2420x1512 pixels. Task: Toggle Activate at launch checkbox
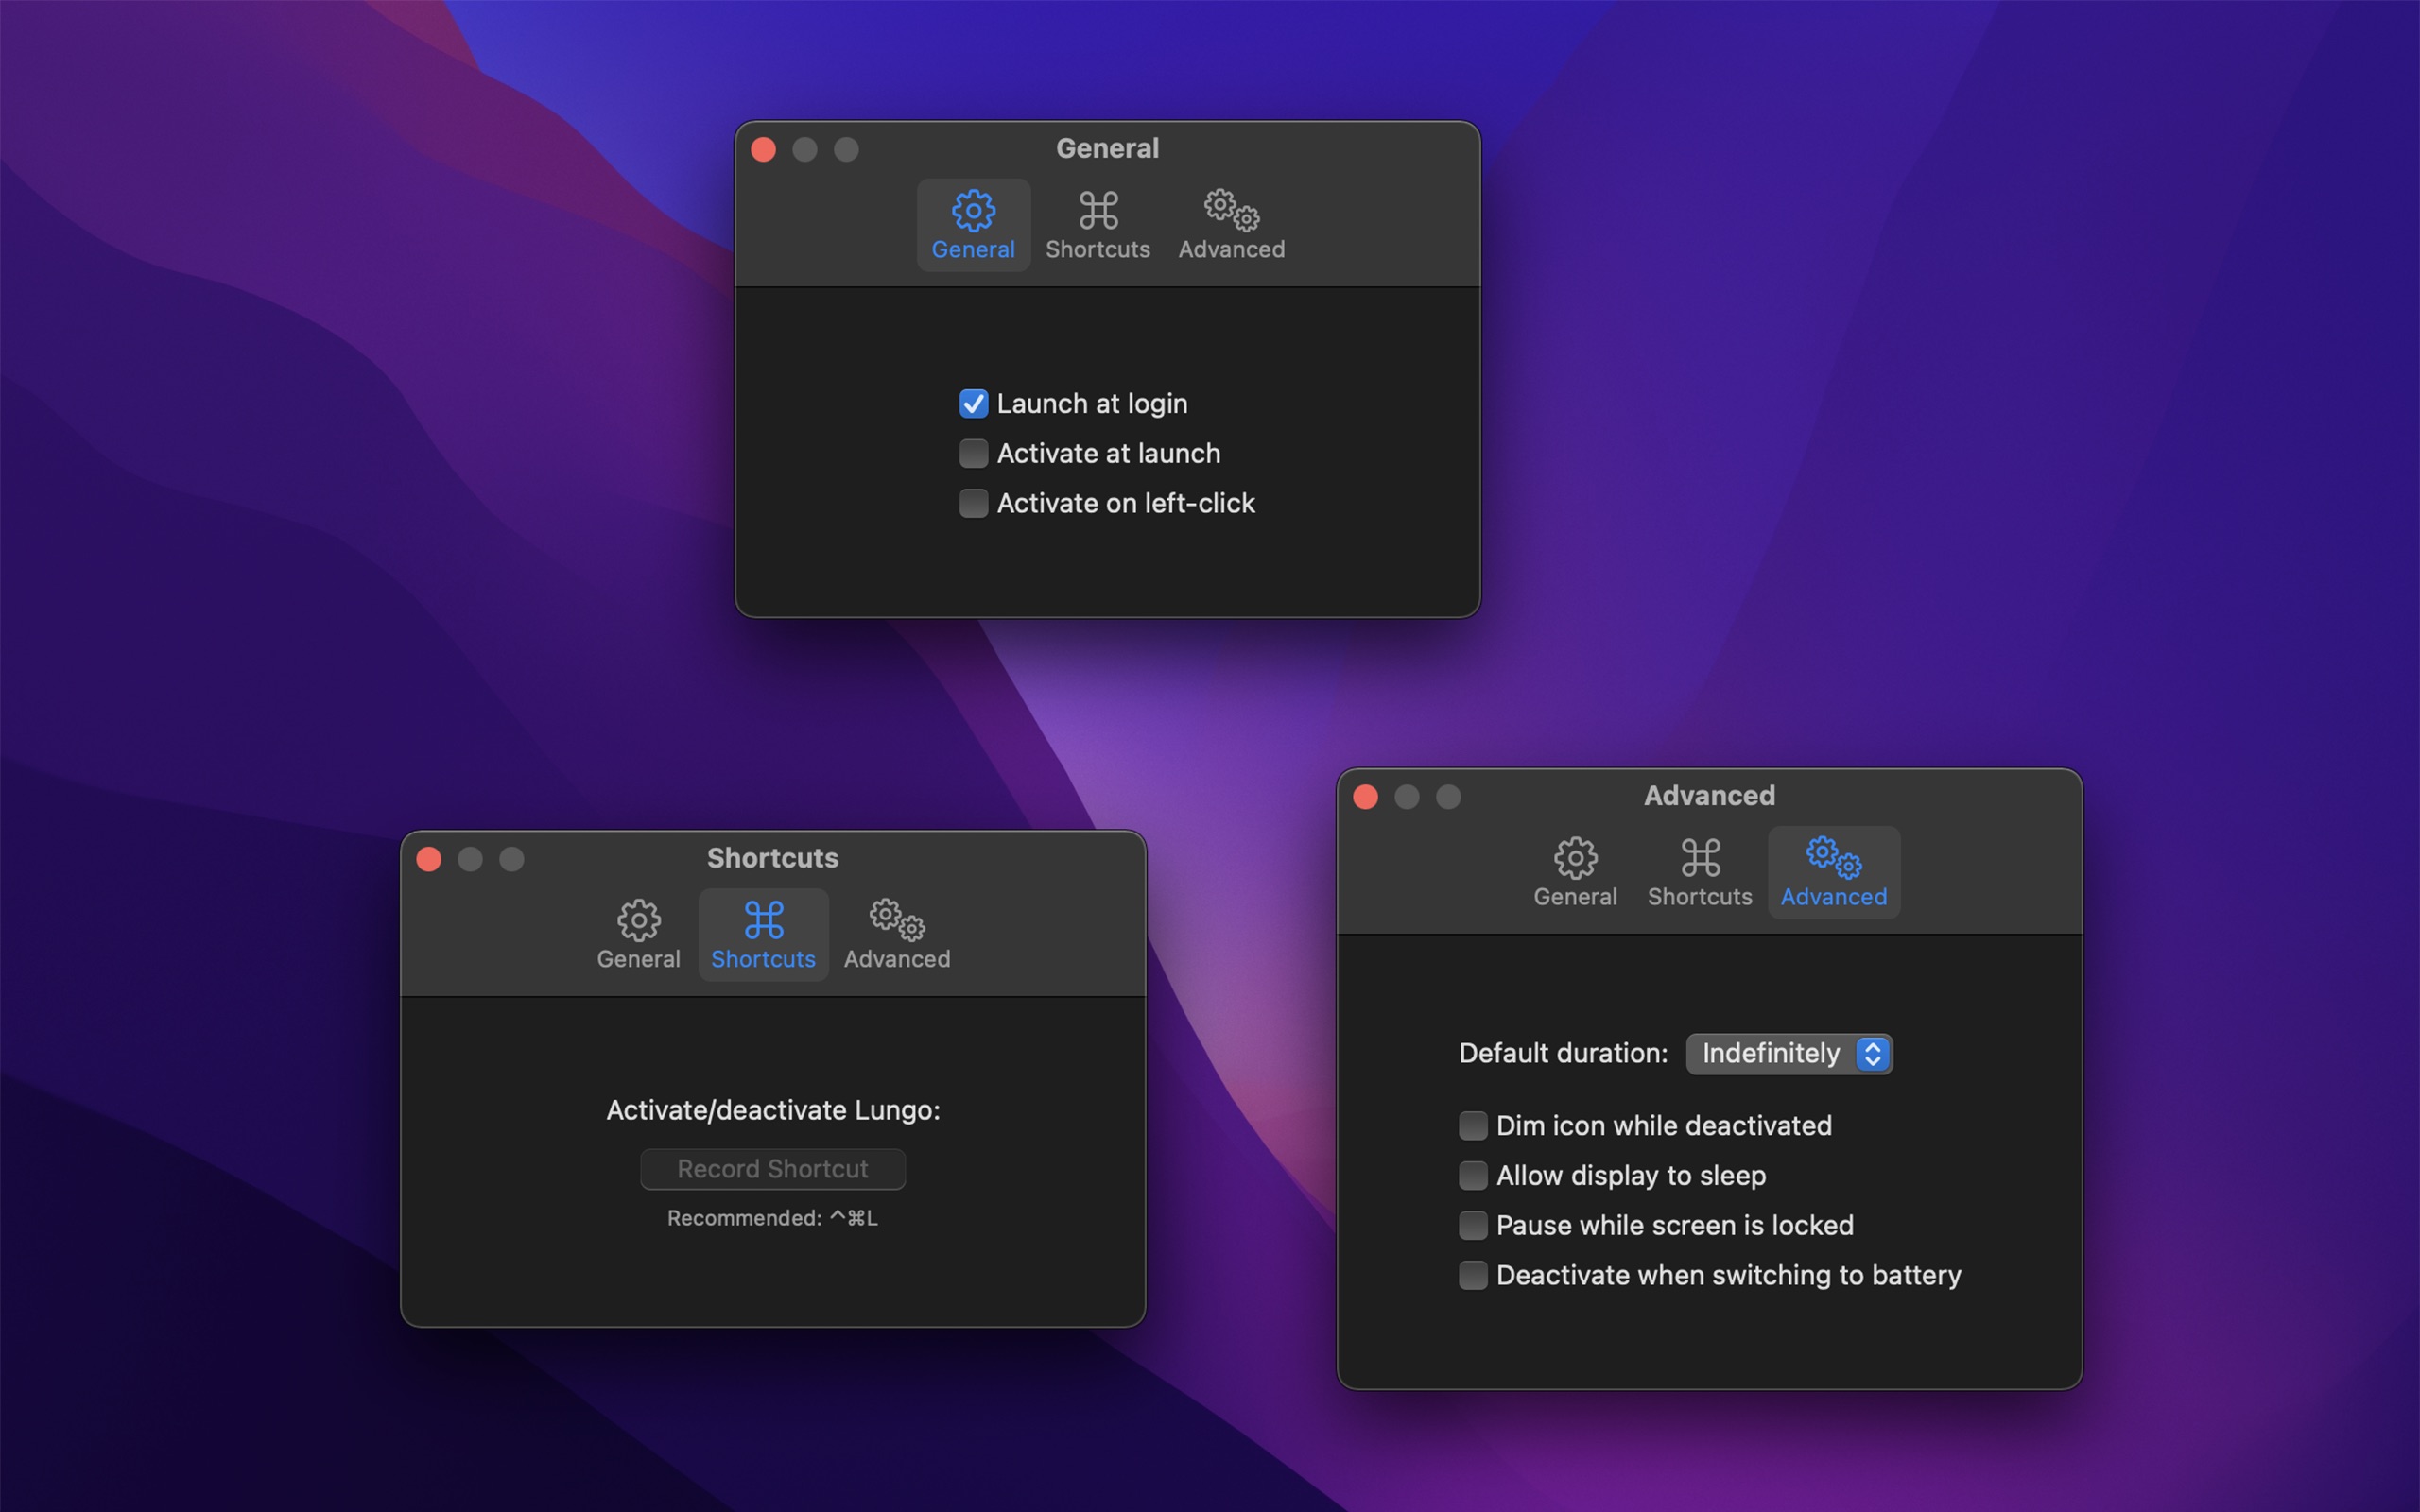click(x=972, y=453)
